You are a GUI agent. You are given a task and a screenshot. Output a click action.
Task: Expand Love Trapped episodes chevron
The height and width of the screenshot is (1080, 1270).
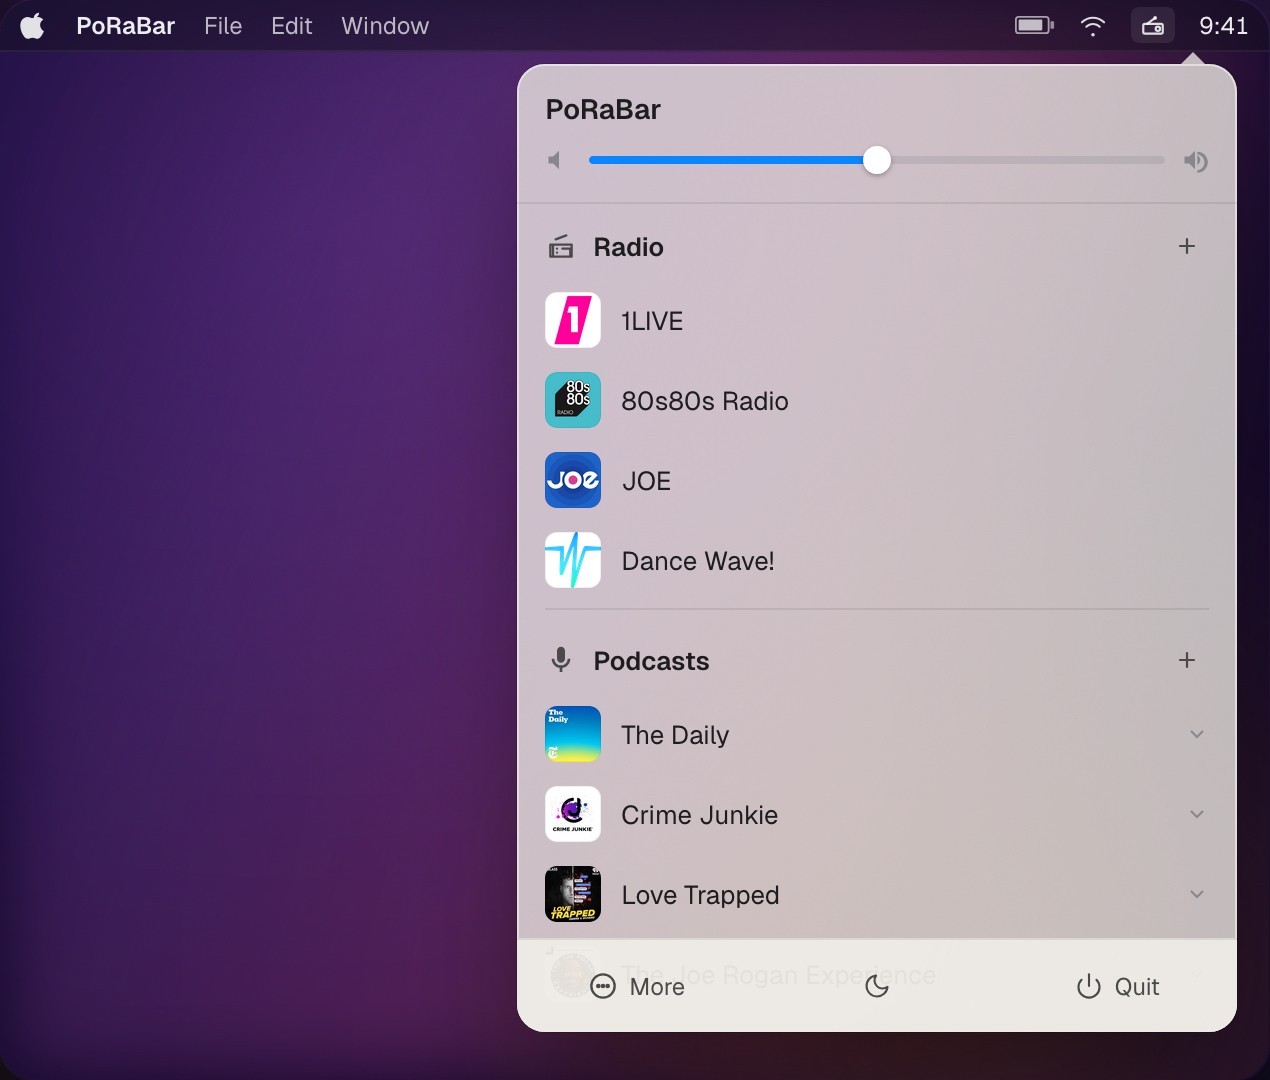(x=1197, y=894)
